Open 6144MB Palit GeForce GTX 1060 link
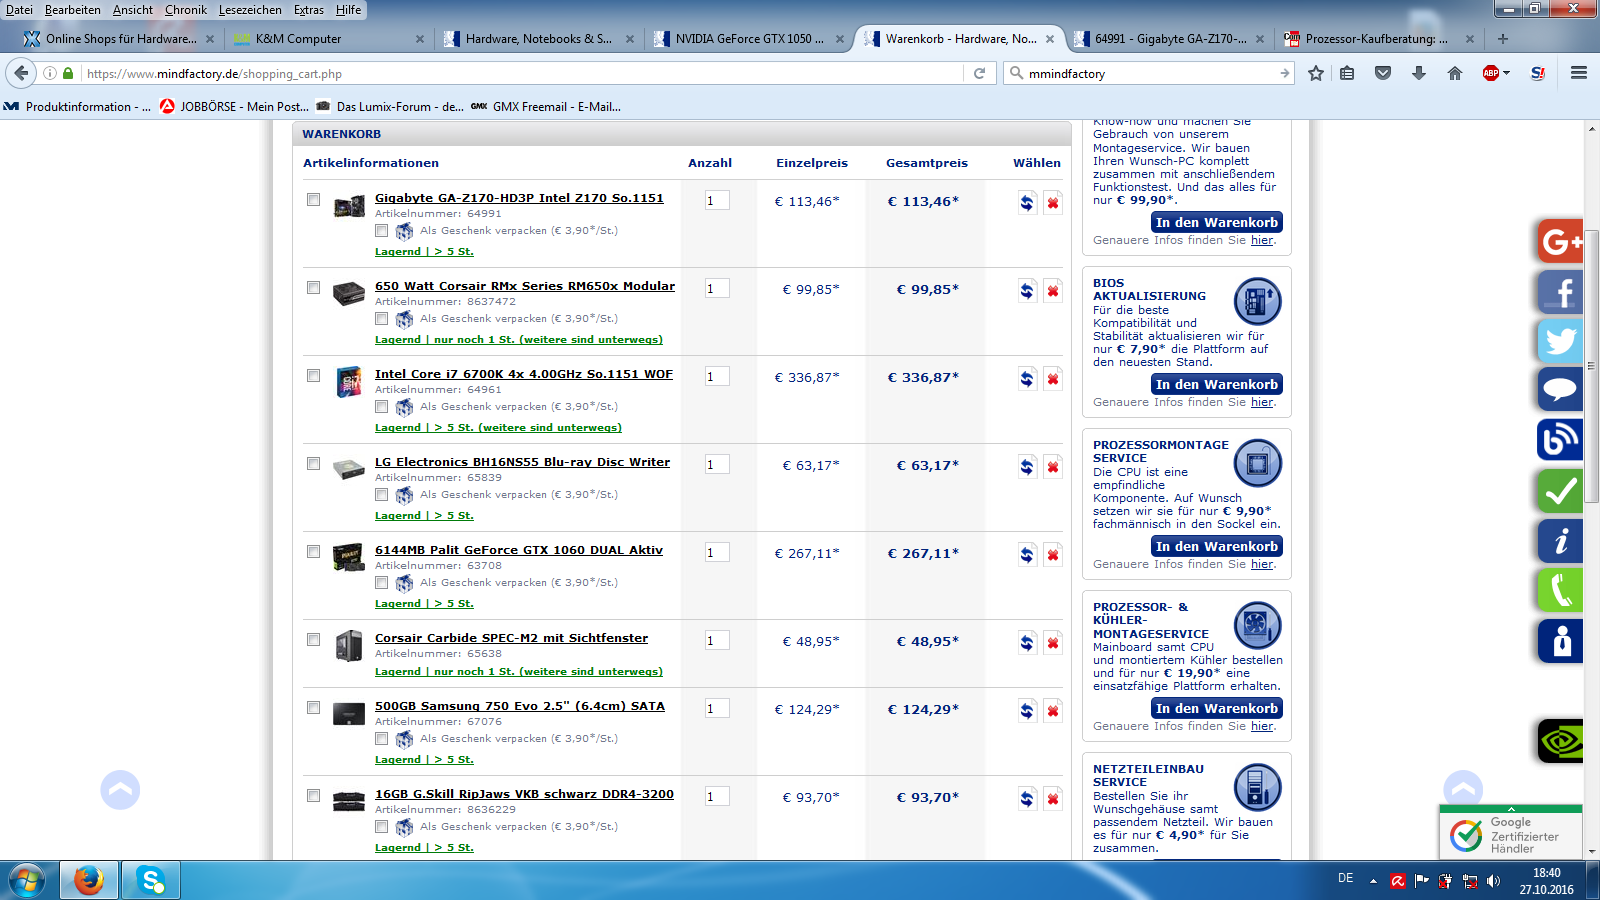Image resolution: width=1600 pixels, height=900 pixels. click(x=519, y=550)
